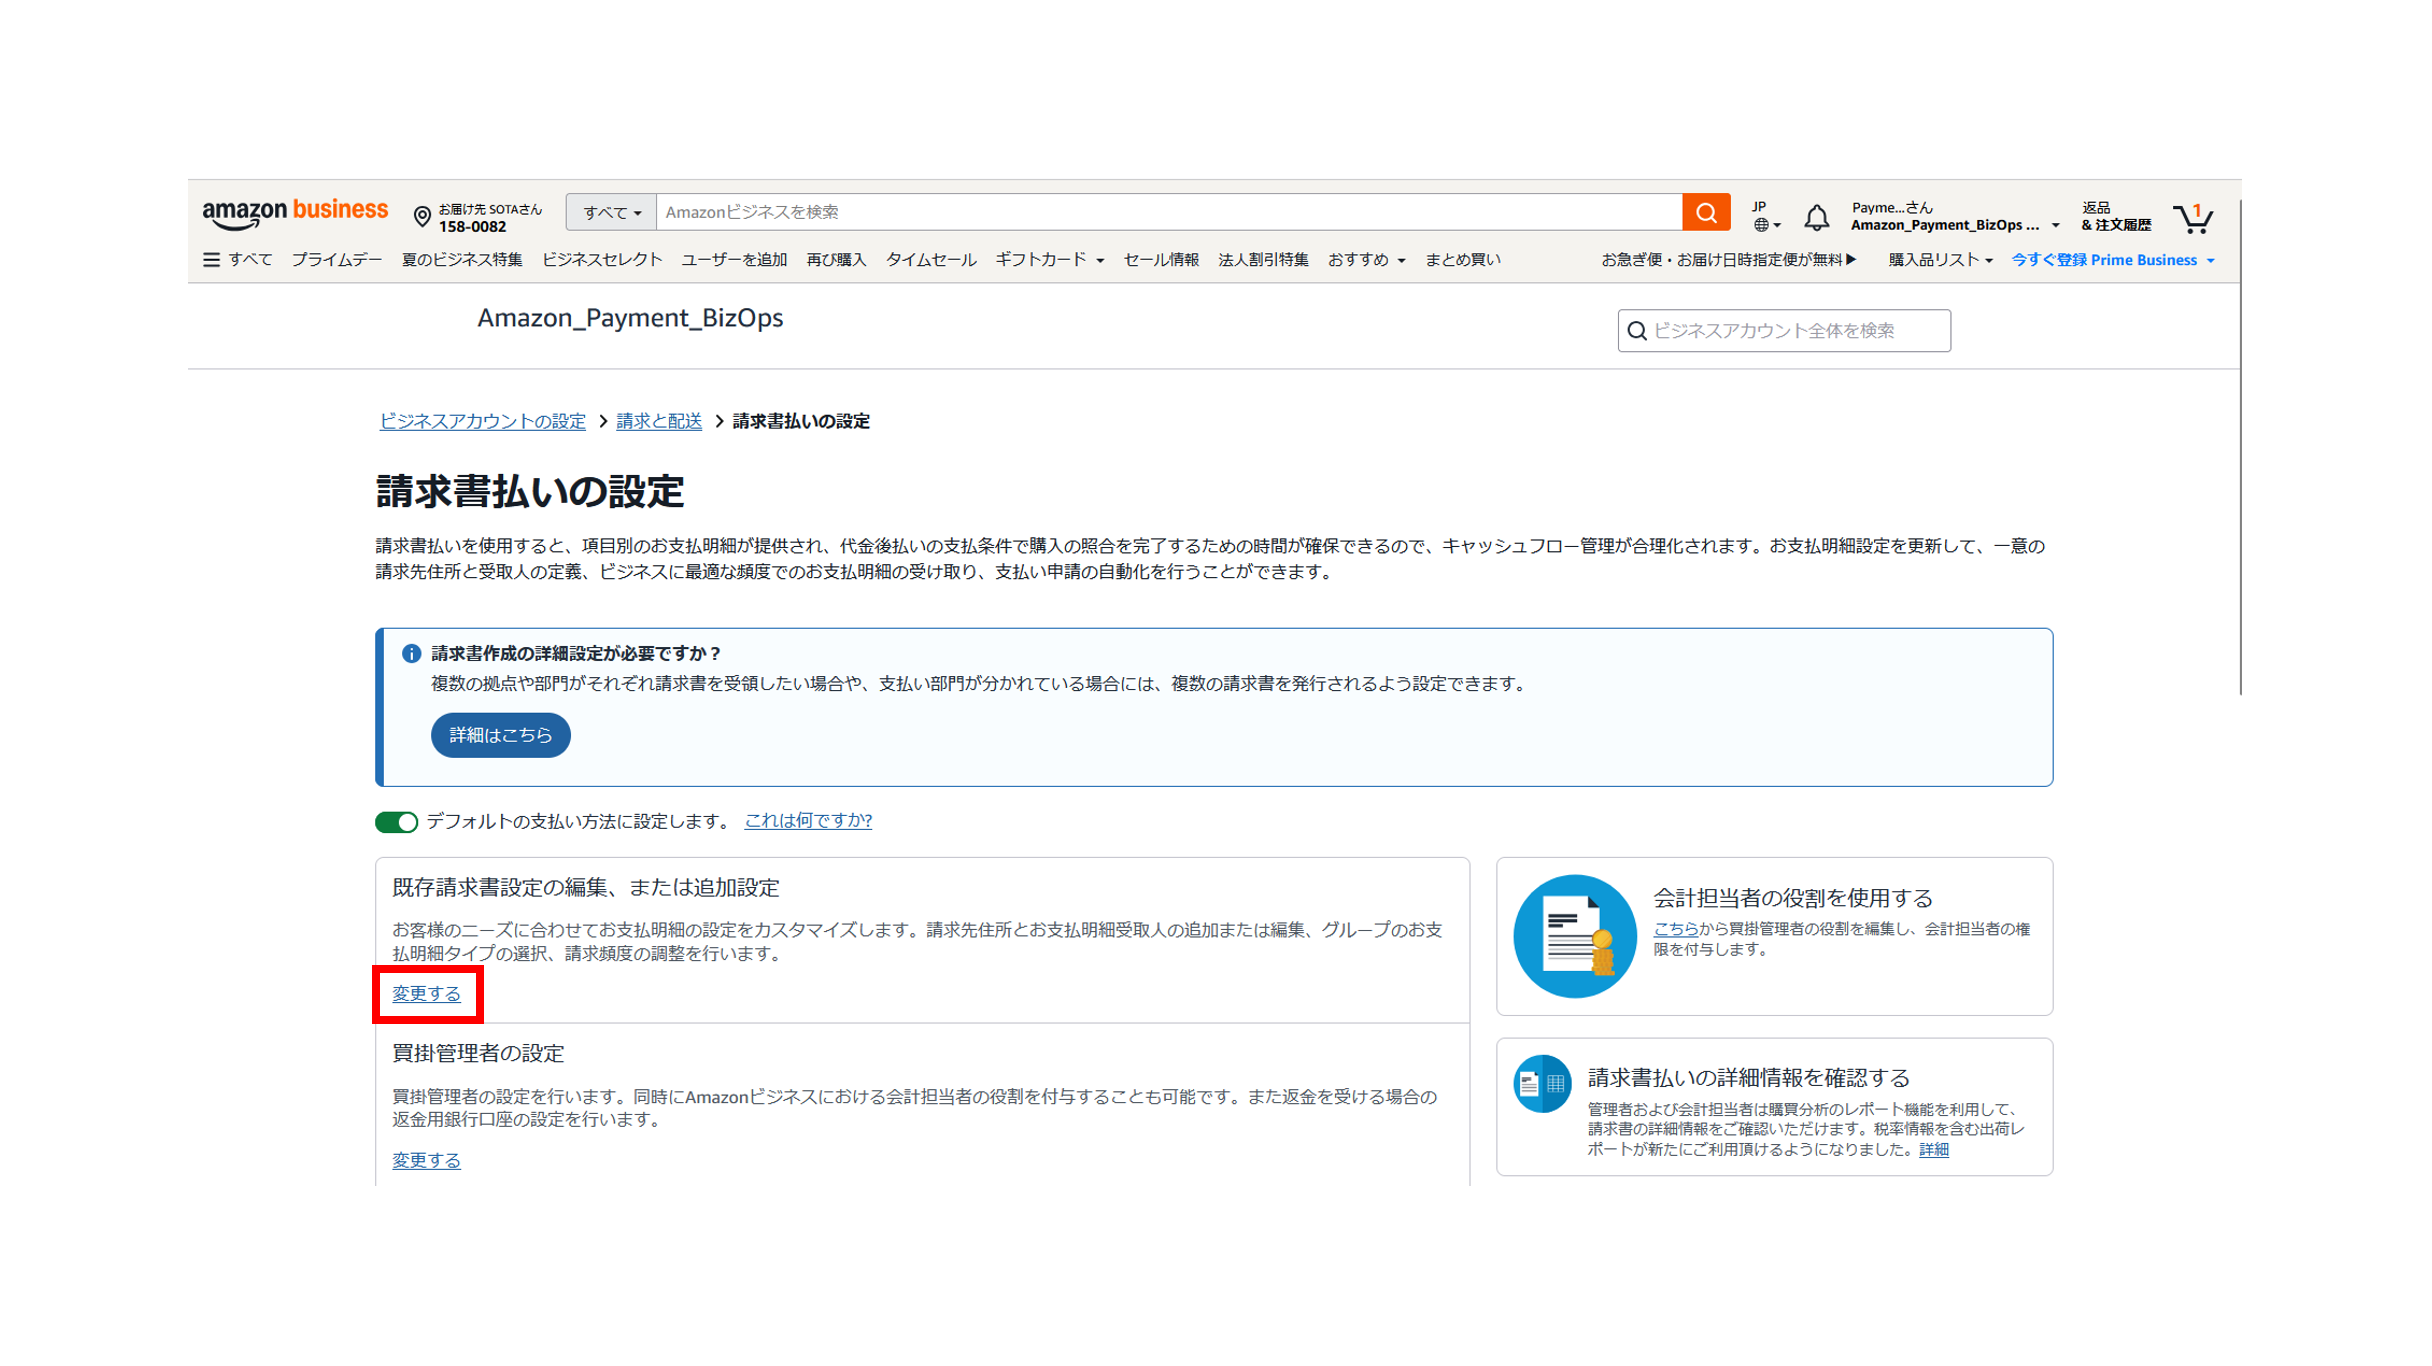Click magnifier in business account search
Viewport: 2432px width, 1366px height.
[x=1636, y=331]
